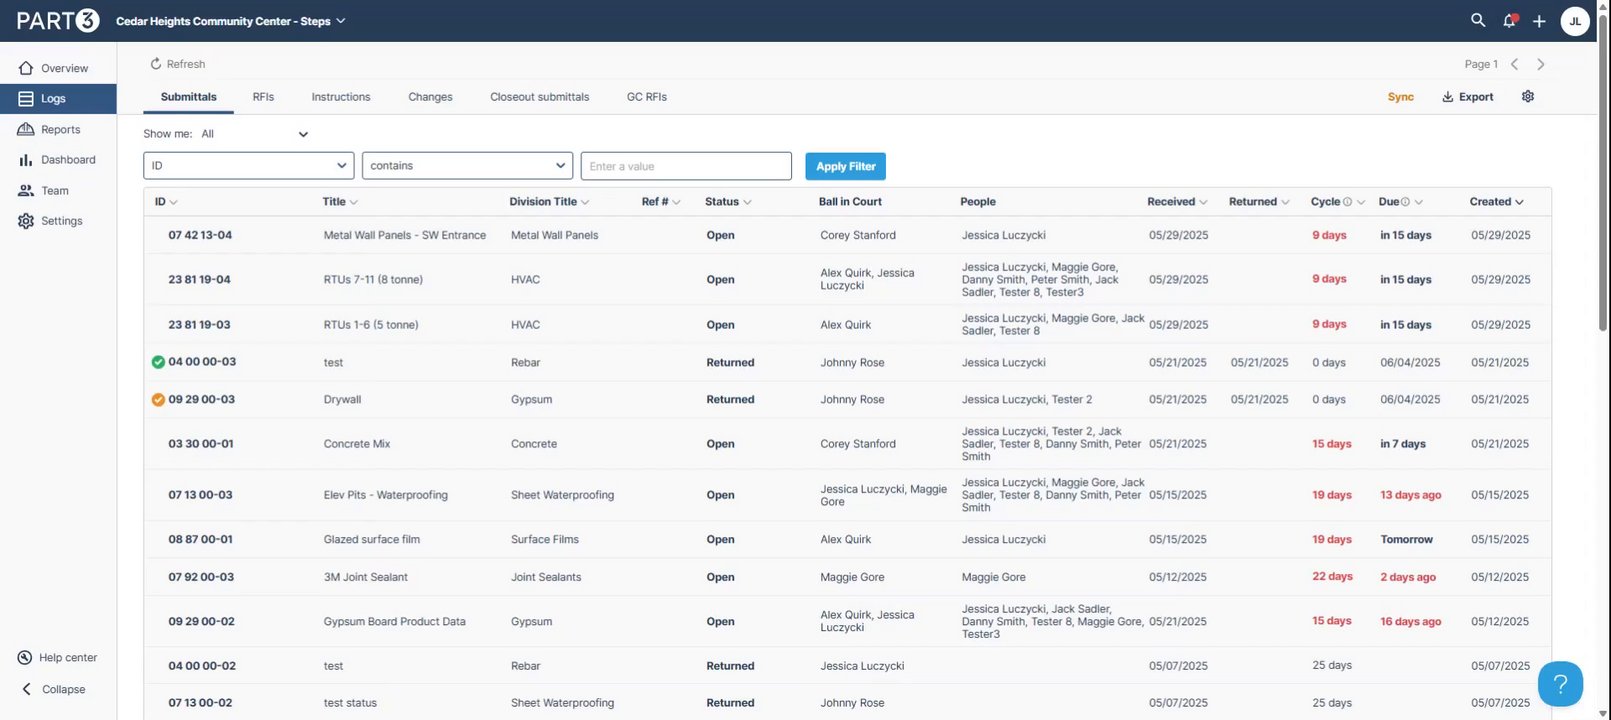Open submittal 23 81 19-03
Viewport: 1611px width, 720px height.
[x=199, y=325]
